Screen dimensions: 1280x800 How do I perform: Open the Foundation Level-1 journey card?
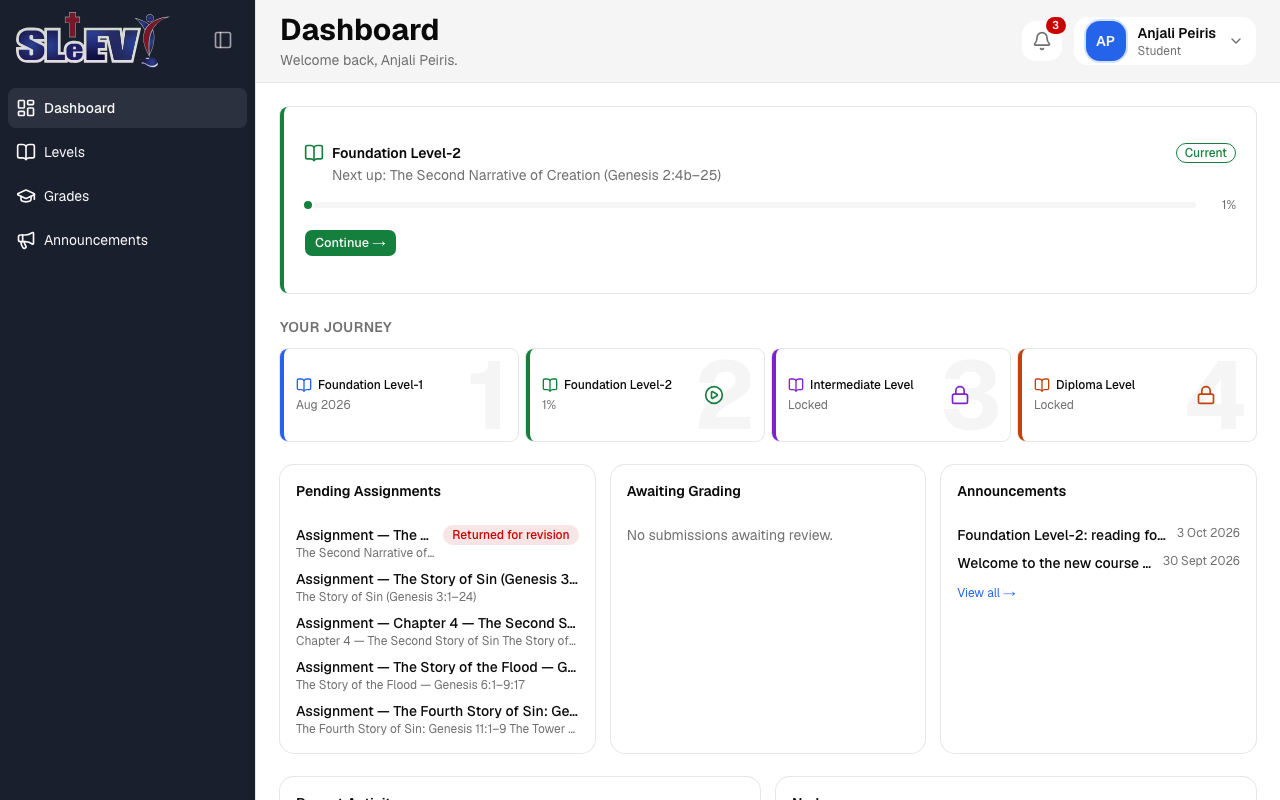coord(399,395)
